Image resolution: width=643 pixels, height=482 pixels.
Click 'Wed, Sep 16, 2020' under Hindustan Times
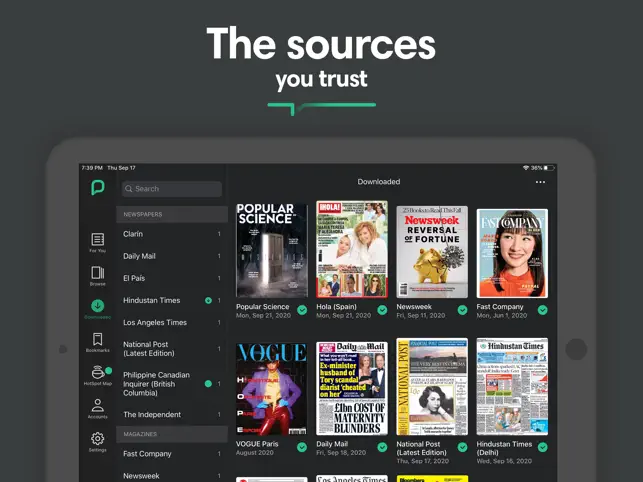tap(504, 461)
